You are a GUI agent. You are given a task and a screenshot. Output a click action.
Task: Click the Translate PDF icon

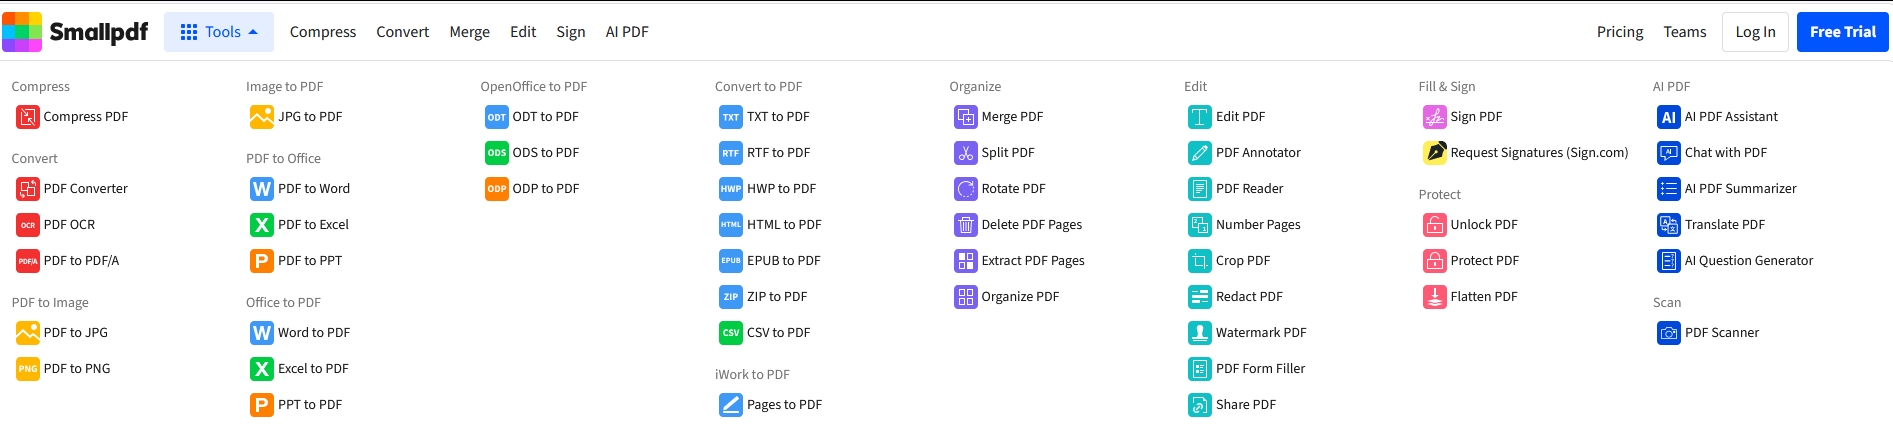(1669, 225)
